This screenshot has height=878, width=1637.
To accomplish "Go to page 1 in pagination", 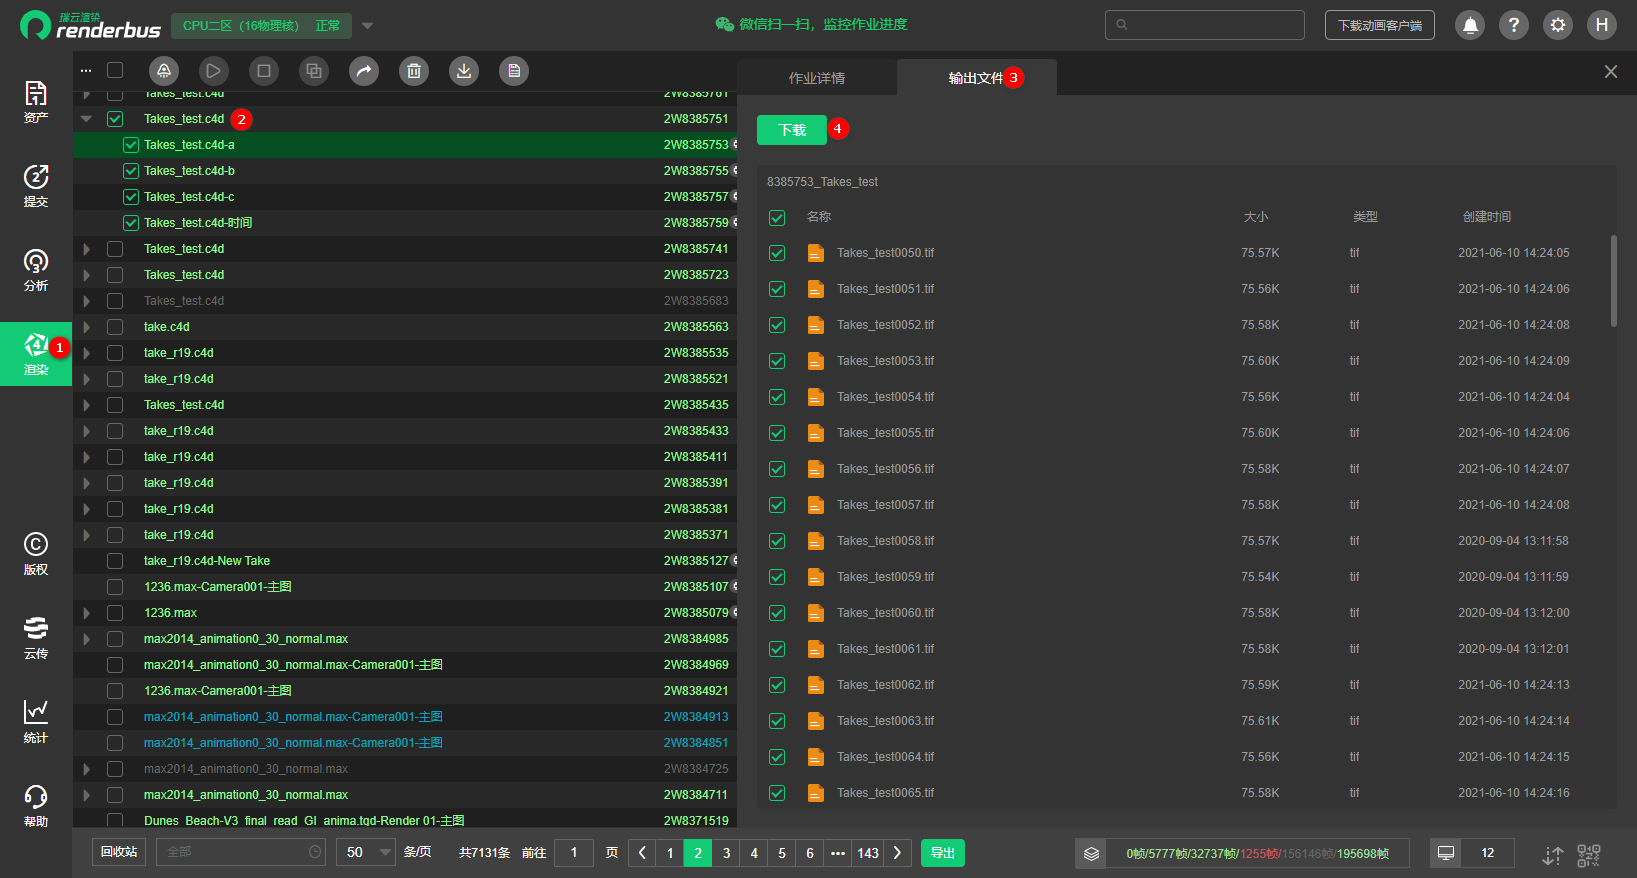I will tap(670, 853).
